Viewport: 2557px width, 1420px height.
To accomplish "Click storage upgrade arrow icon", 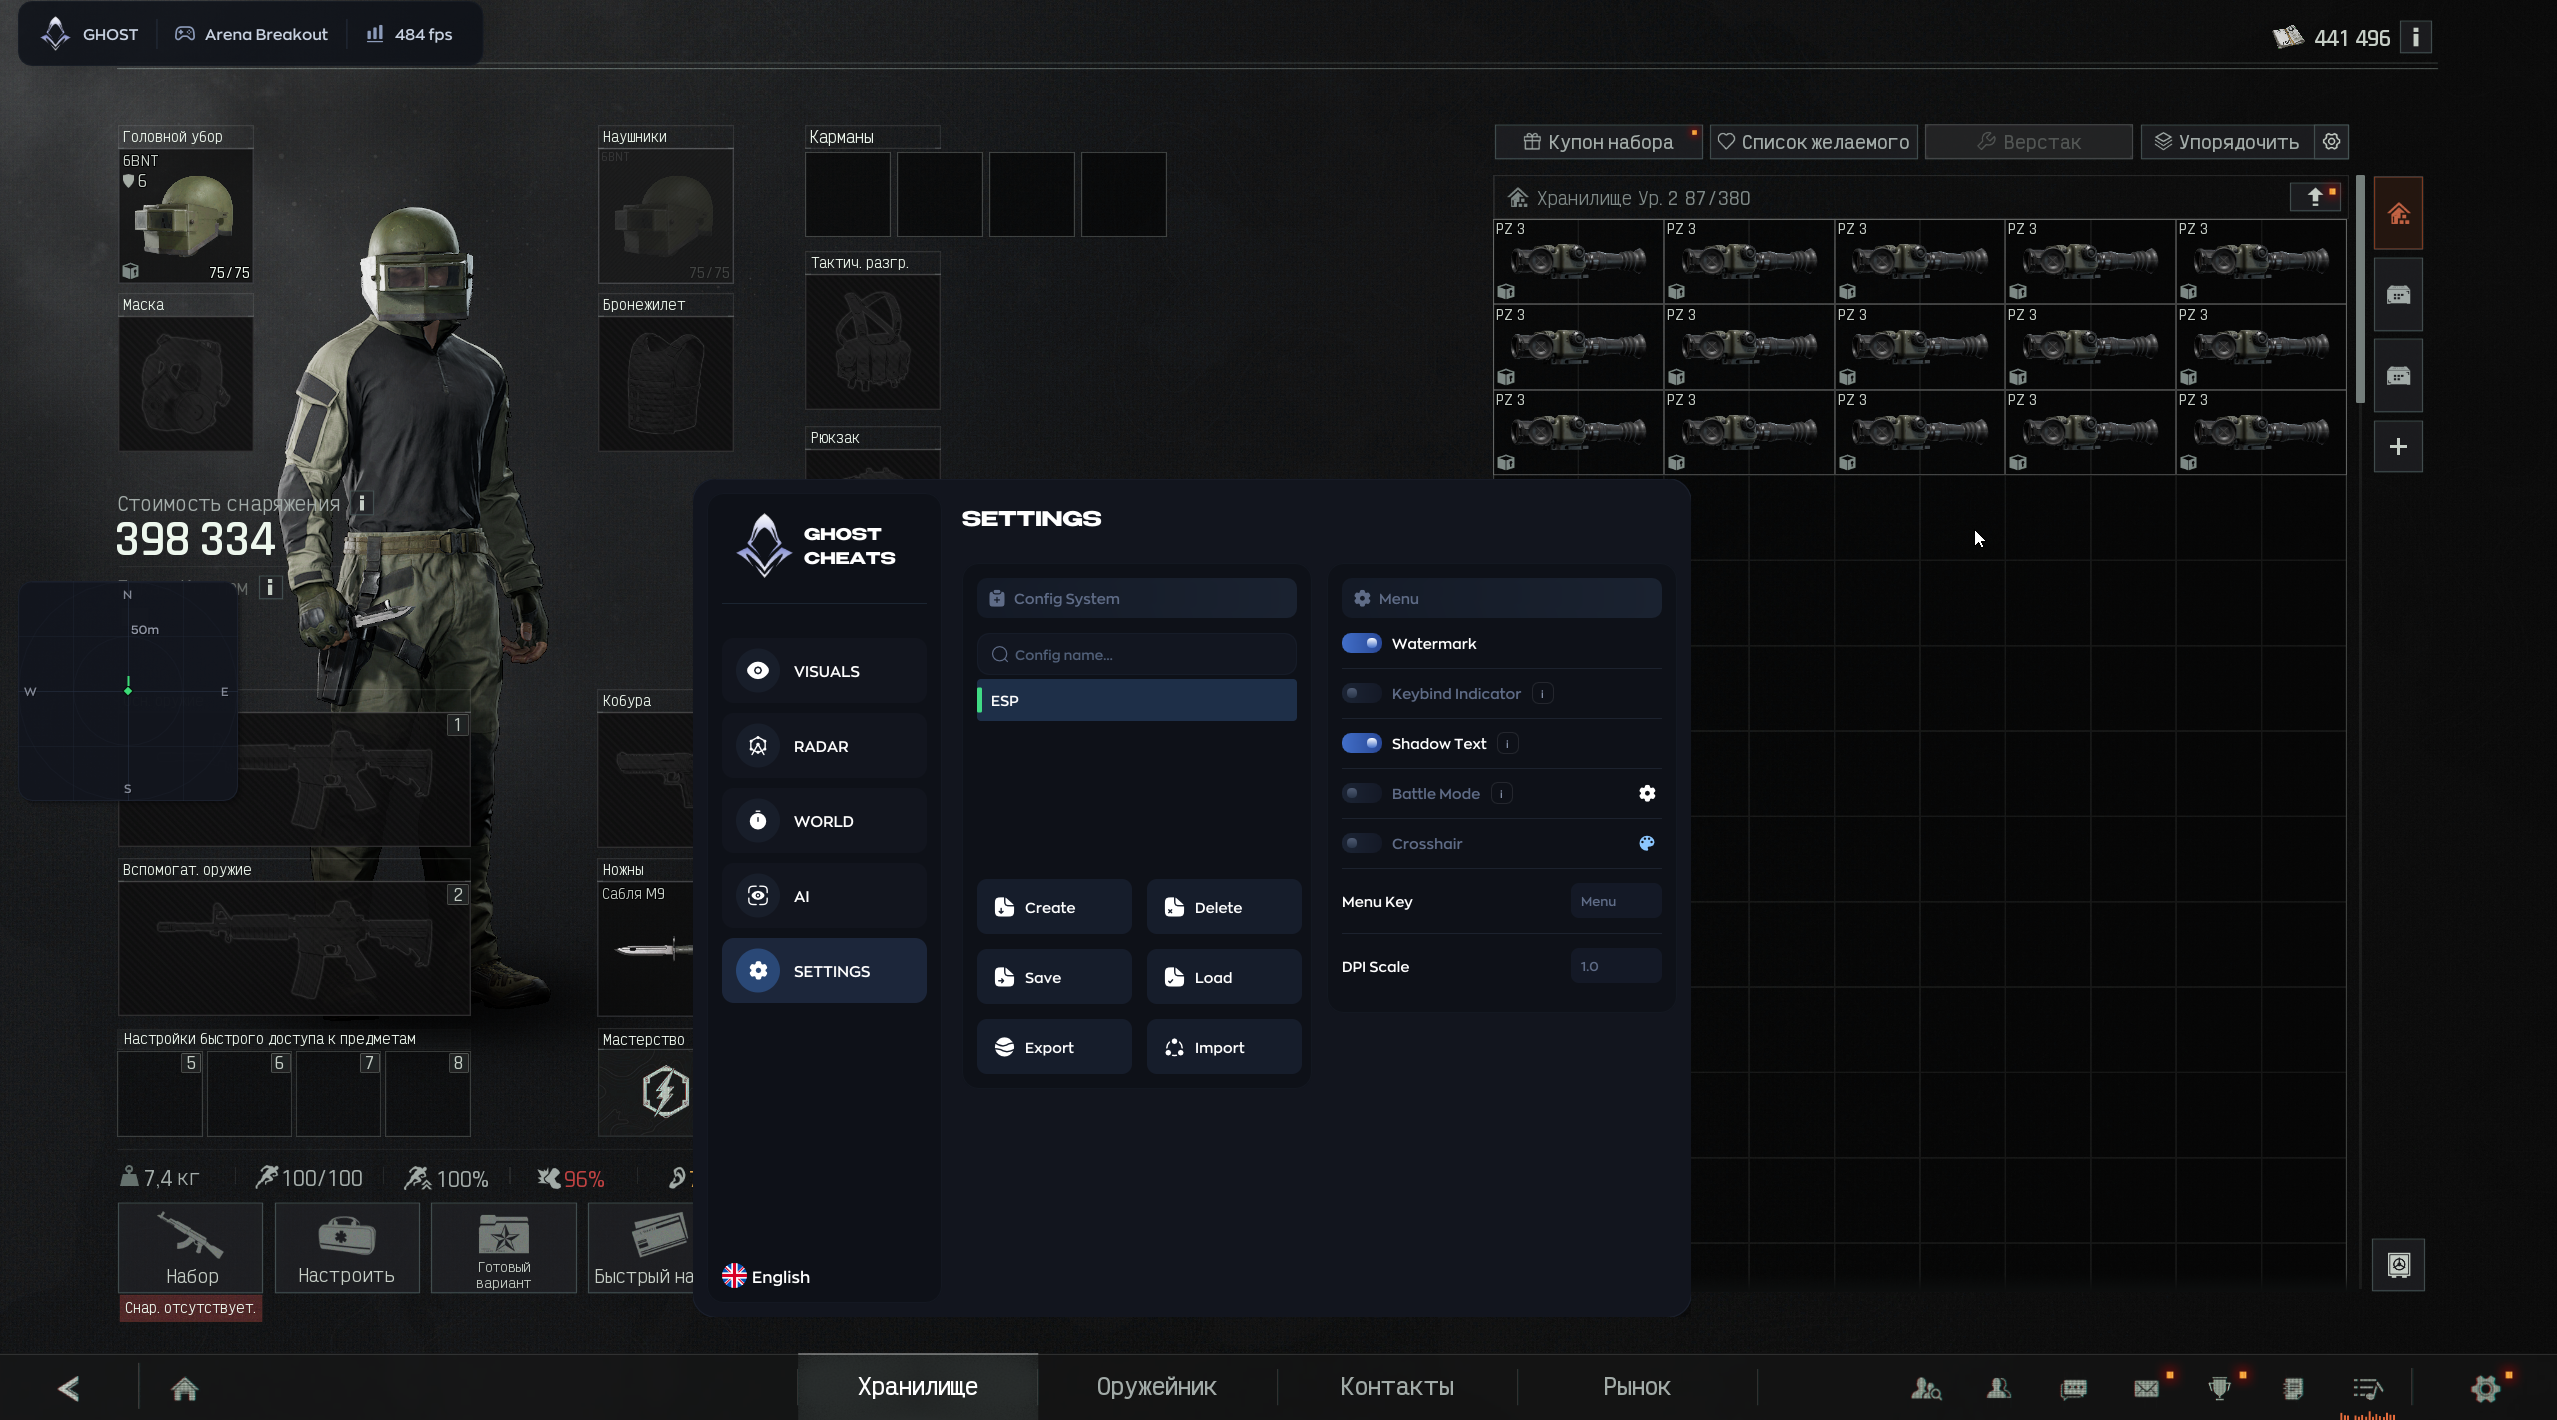I will (2315, 197).
